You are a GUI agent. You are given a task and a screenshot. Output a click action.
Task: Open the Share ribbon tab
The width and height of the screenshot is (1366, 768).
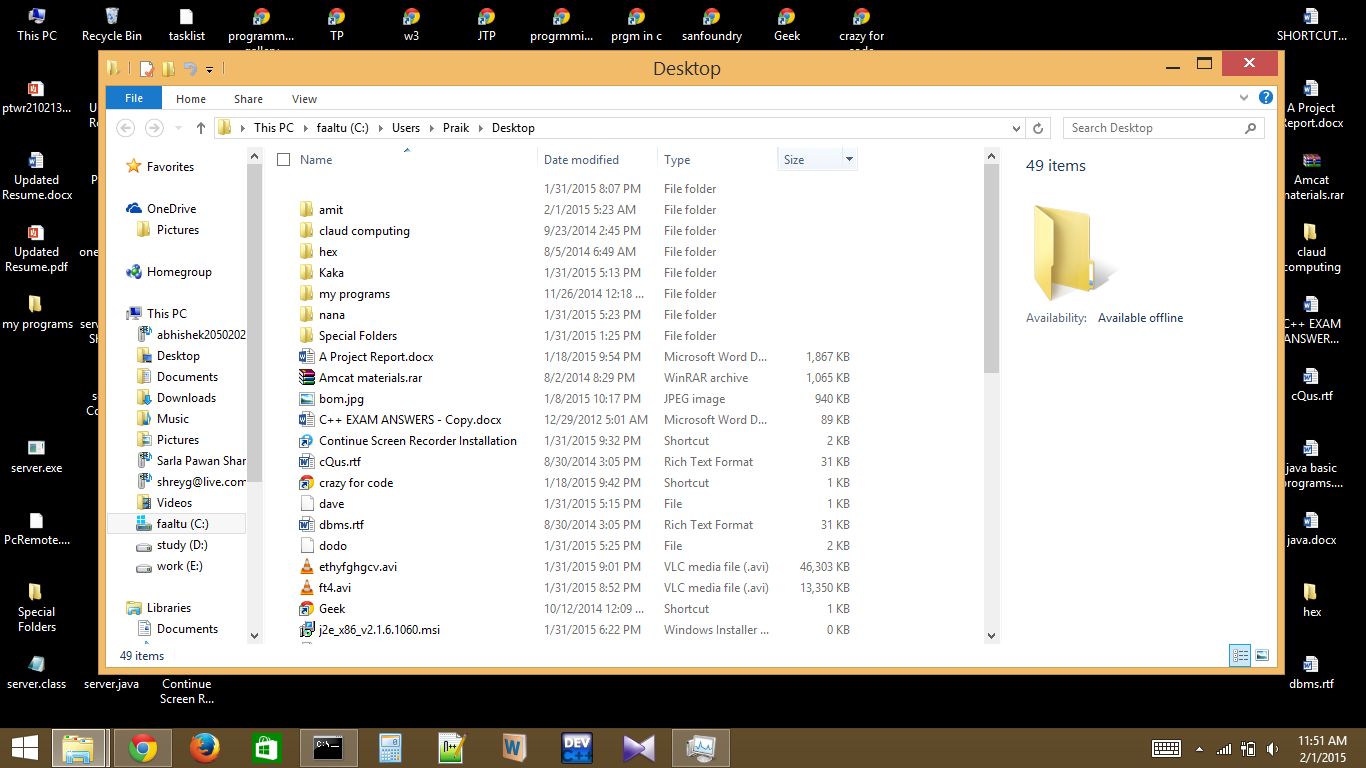pos(248,99)
